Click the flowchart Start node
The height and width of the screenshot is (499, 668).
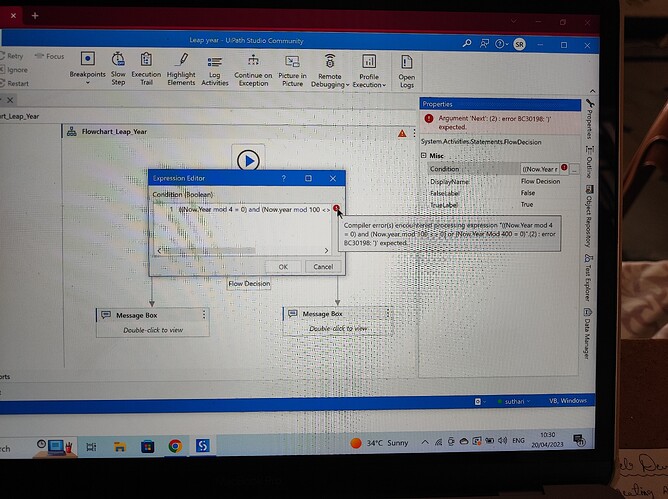[x=248, y=161]
